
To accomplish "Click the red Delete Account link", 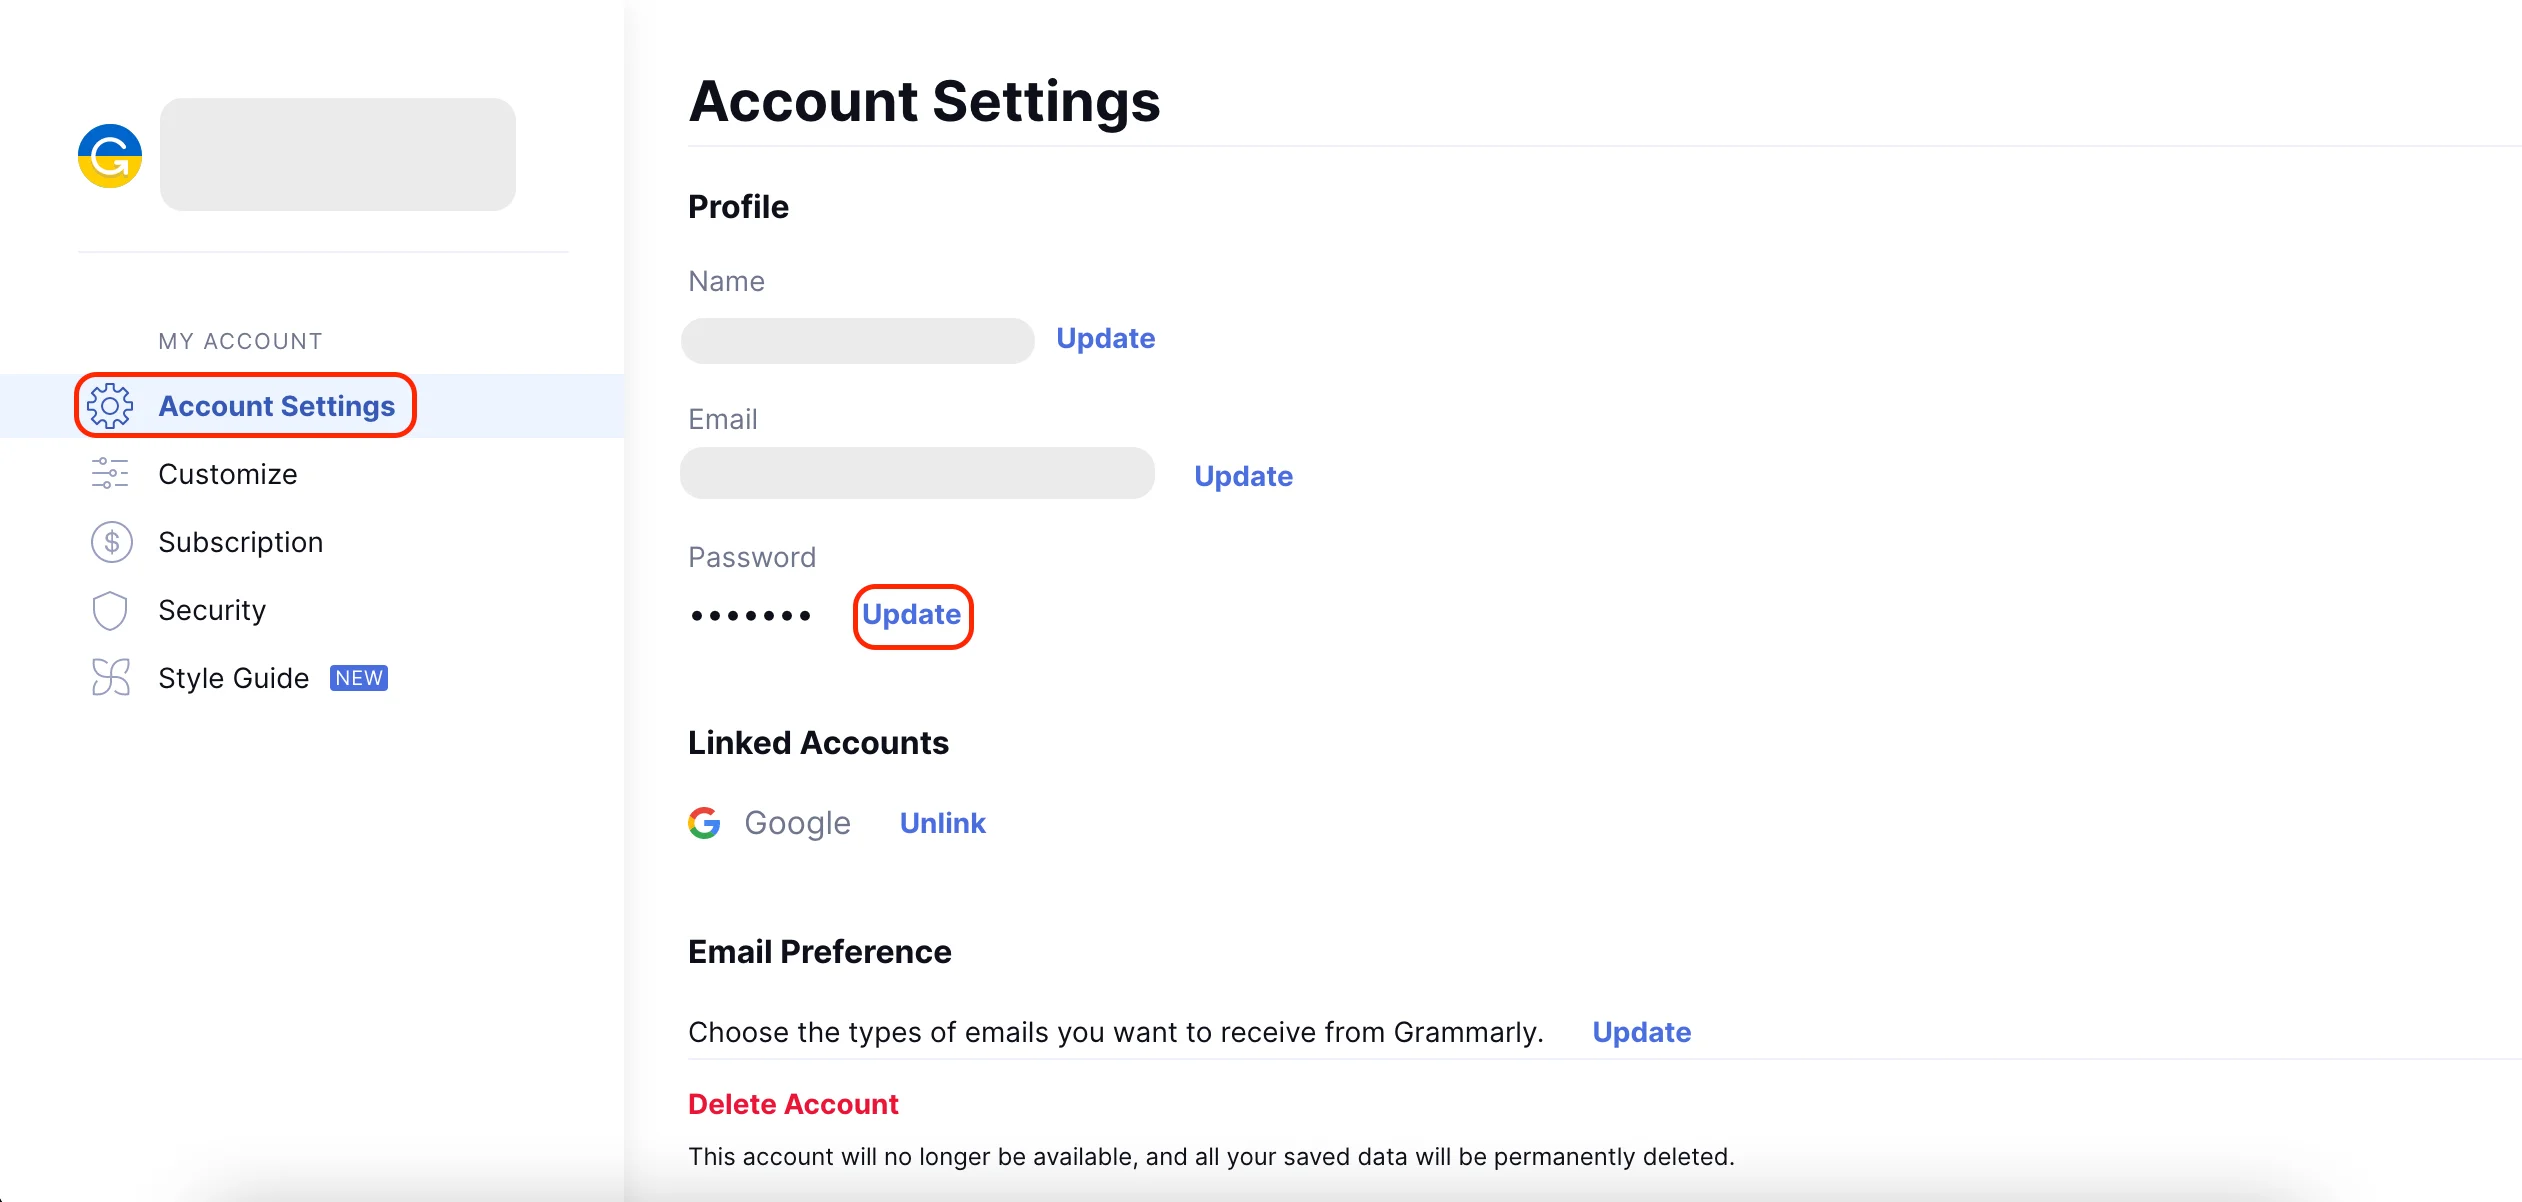I will click(793, 1104).
